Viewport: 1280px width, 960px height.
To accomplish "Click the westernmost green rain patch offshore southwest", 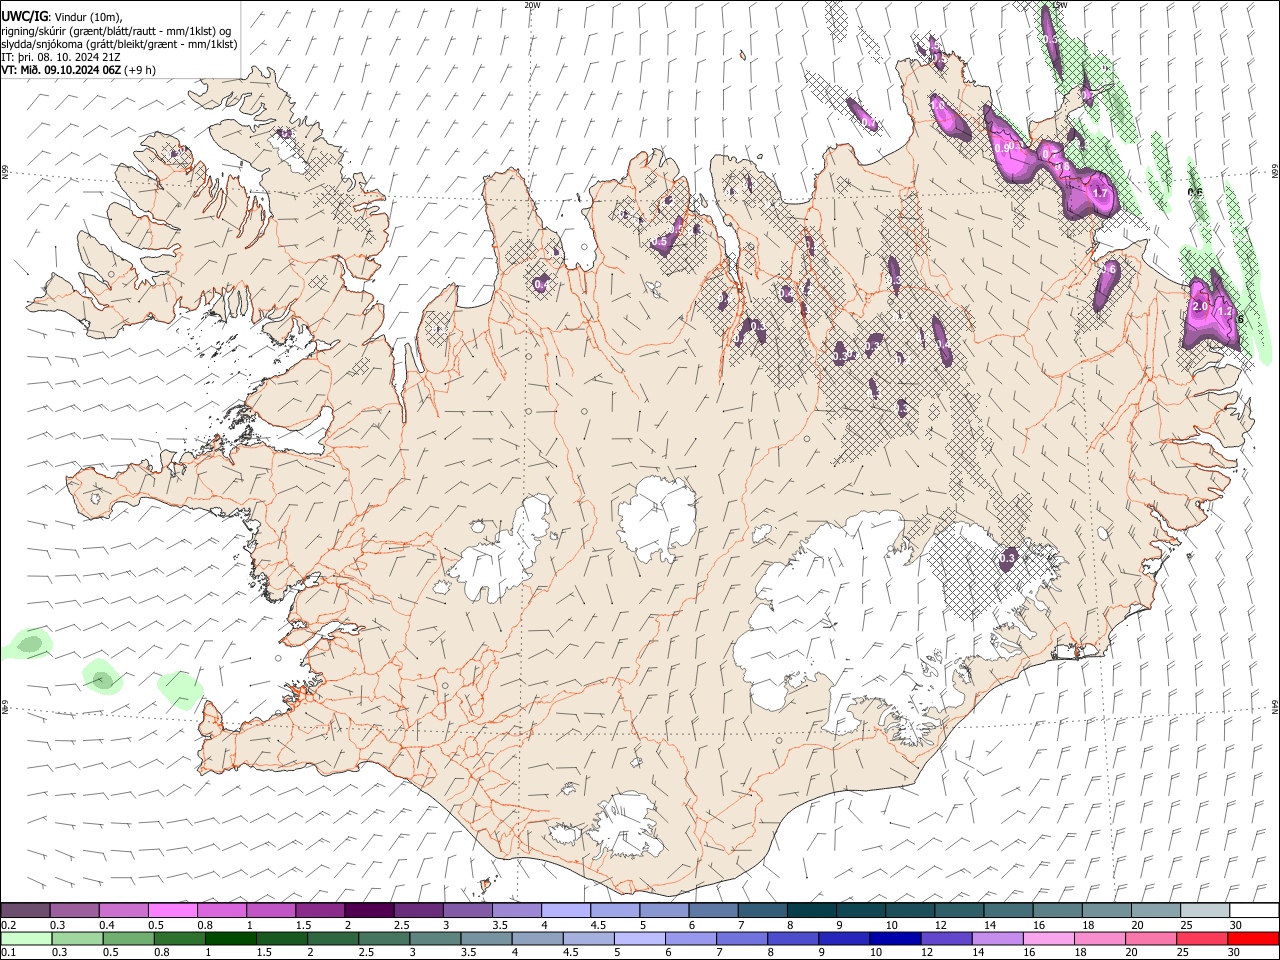I will pos(27,644).
